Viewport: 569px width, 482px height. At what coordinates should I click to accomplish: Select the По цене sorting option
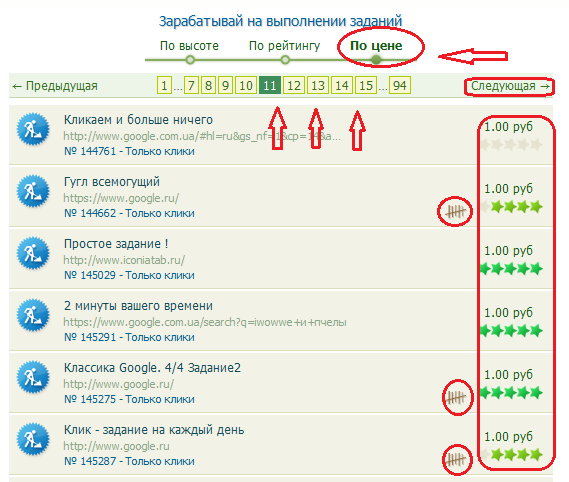click(376, 46)
